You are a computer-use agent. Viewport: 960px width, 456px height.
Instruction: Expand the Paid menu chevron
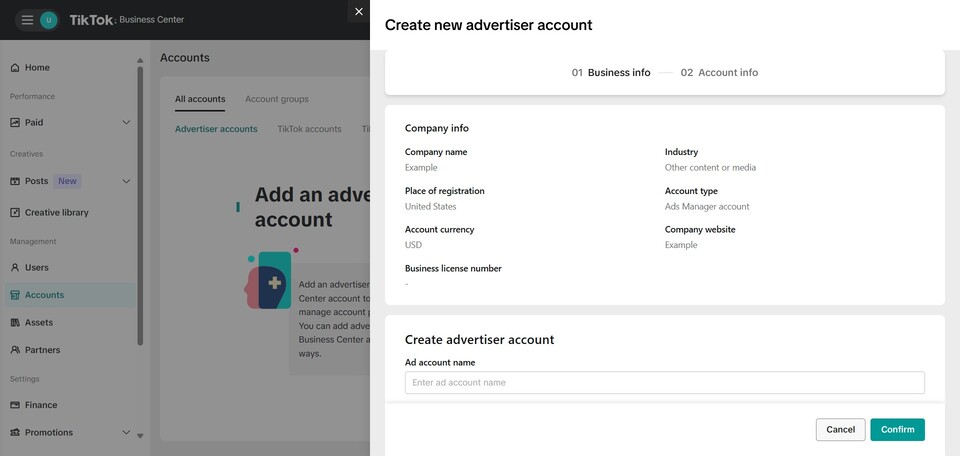pos(126,123)
